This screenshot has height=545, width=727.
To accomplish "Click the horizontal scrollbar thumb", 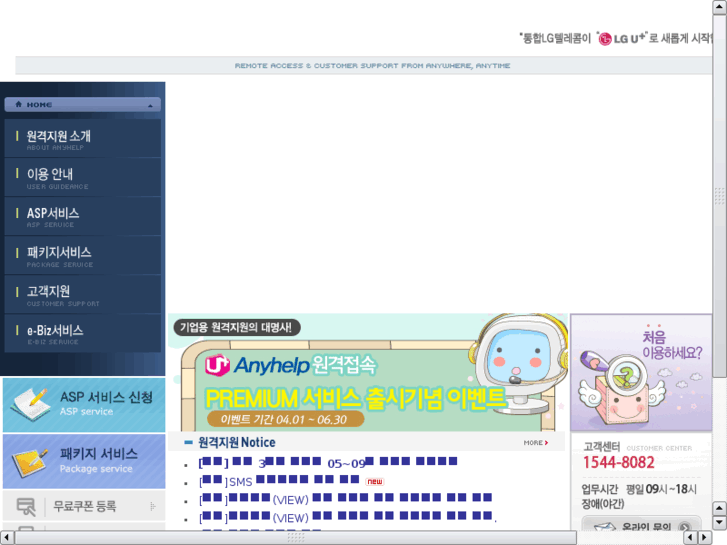I will point(296,538).
